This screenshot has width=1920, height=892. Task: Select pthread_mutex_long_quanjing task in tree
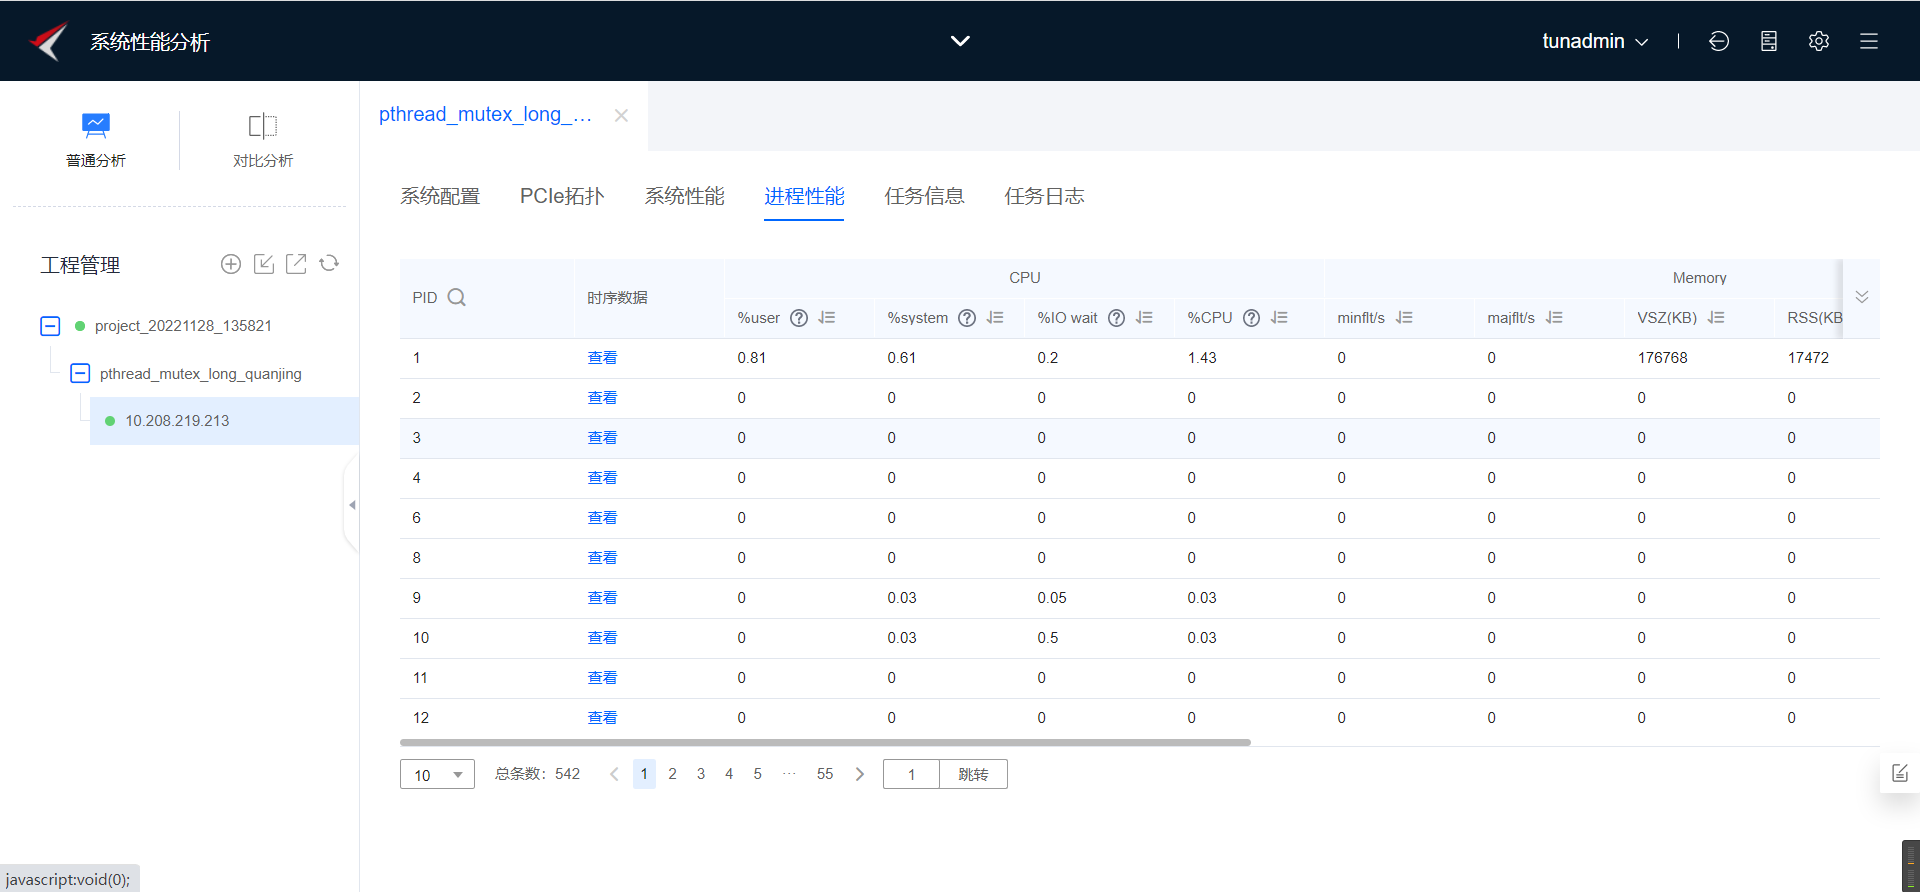click(x=201, y=374)
